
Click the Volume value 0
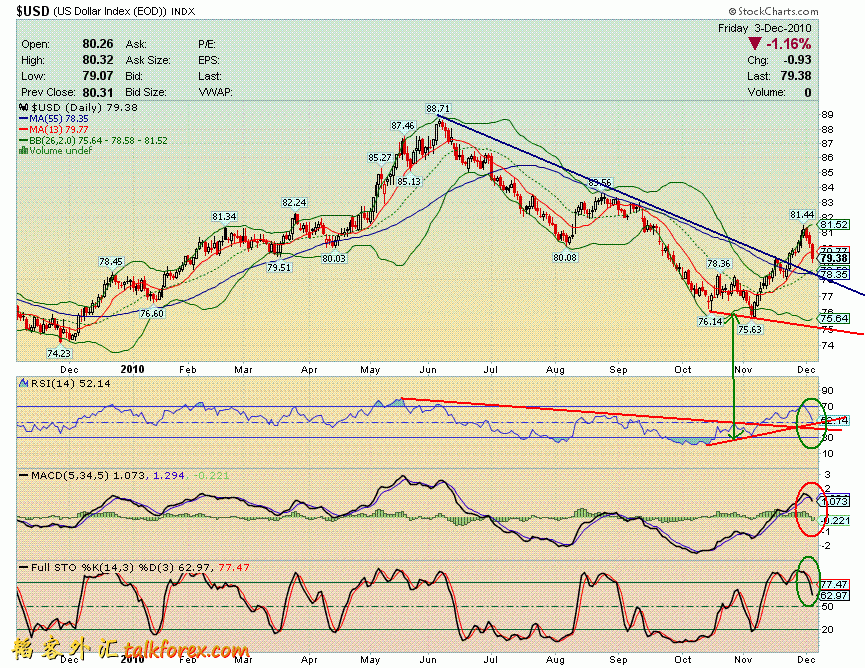click(x=808, y=92)
